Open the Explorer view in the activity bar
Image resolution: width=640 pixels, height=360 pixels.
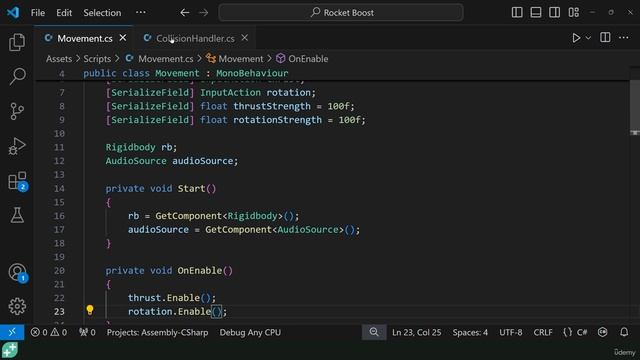pos(17,42)
